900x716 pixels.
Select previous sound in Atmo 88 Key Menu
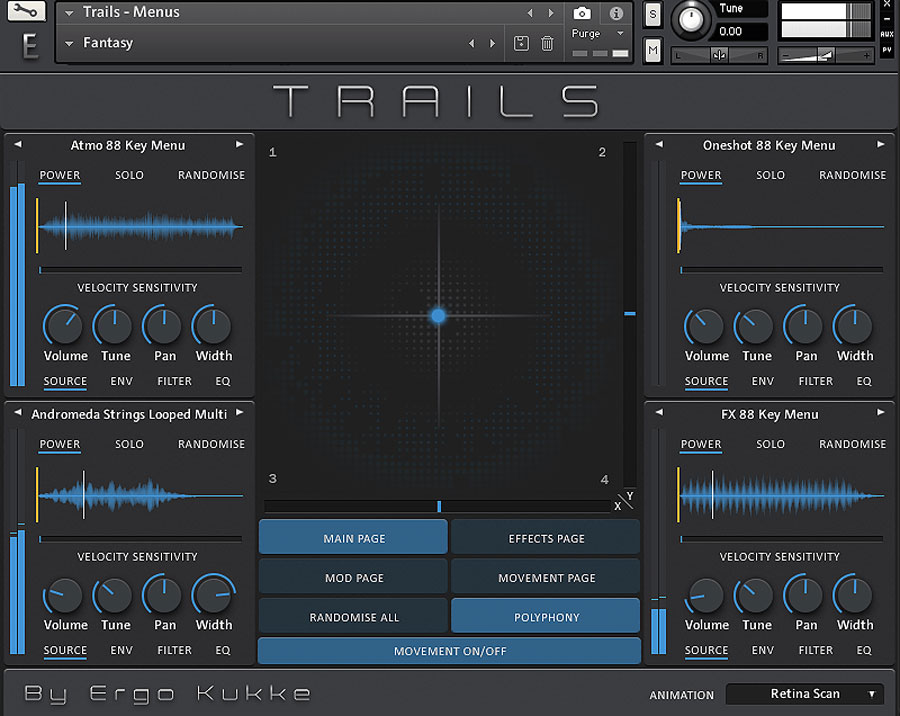click(18, 145)
